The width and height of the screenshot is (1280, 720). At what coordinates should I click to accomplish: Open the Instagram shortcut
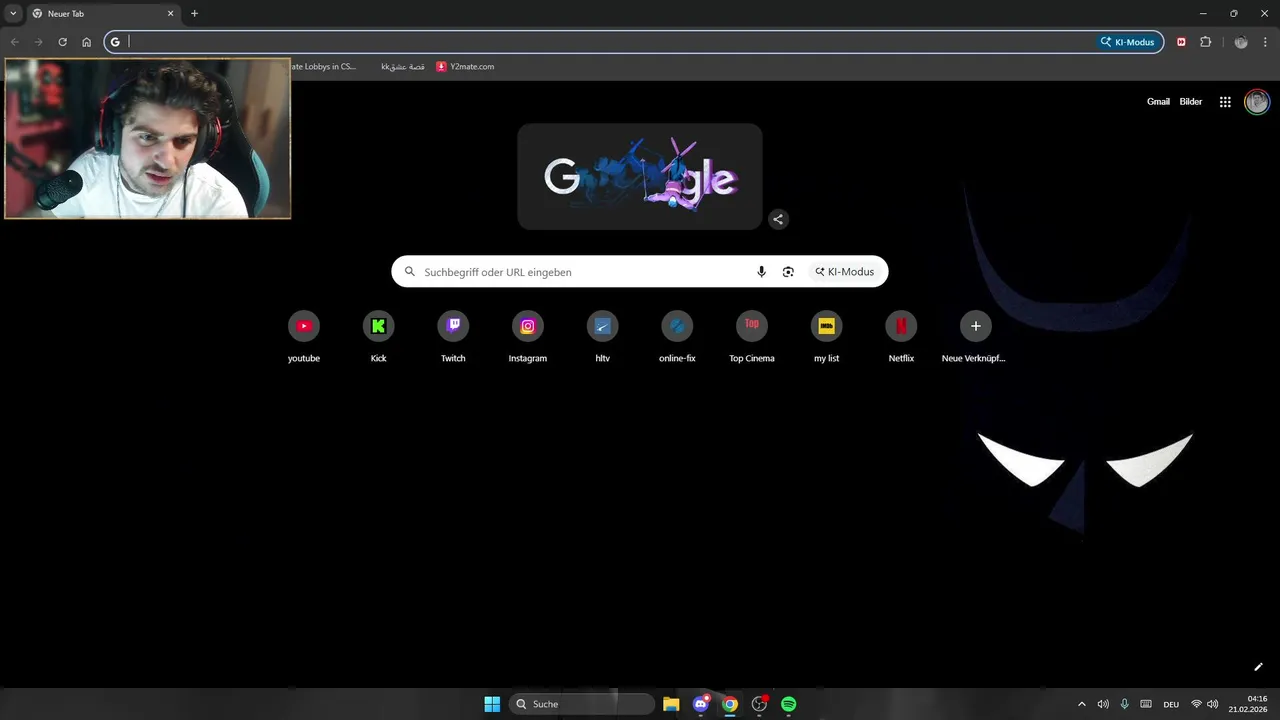click(x=528, y=337)
